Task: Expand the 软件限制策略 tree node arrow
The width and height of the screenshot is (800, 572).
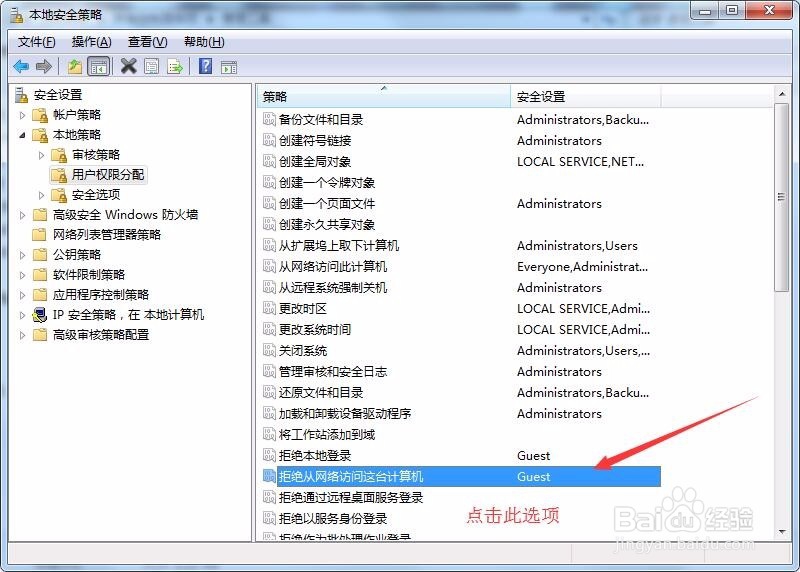Action: click(x=22, y=275)
